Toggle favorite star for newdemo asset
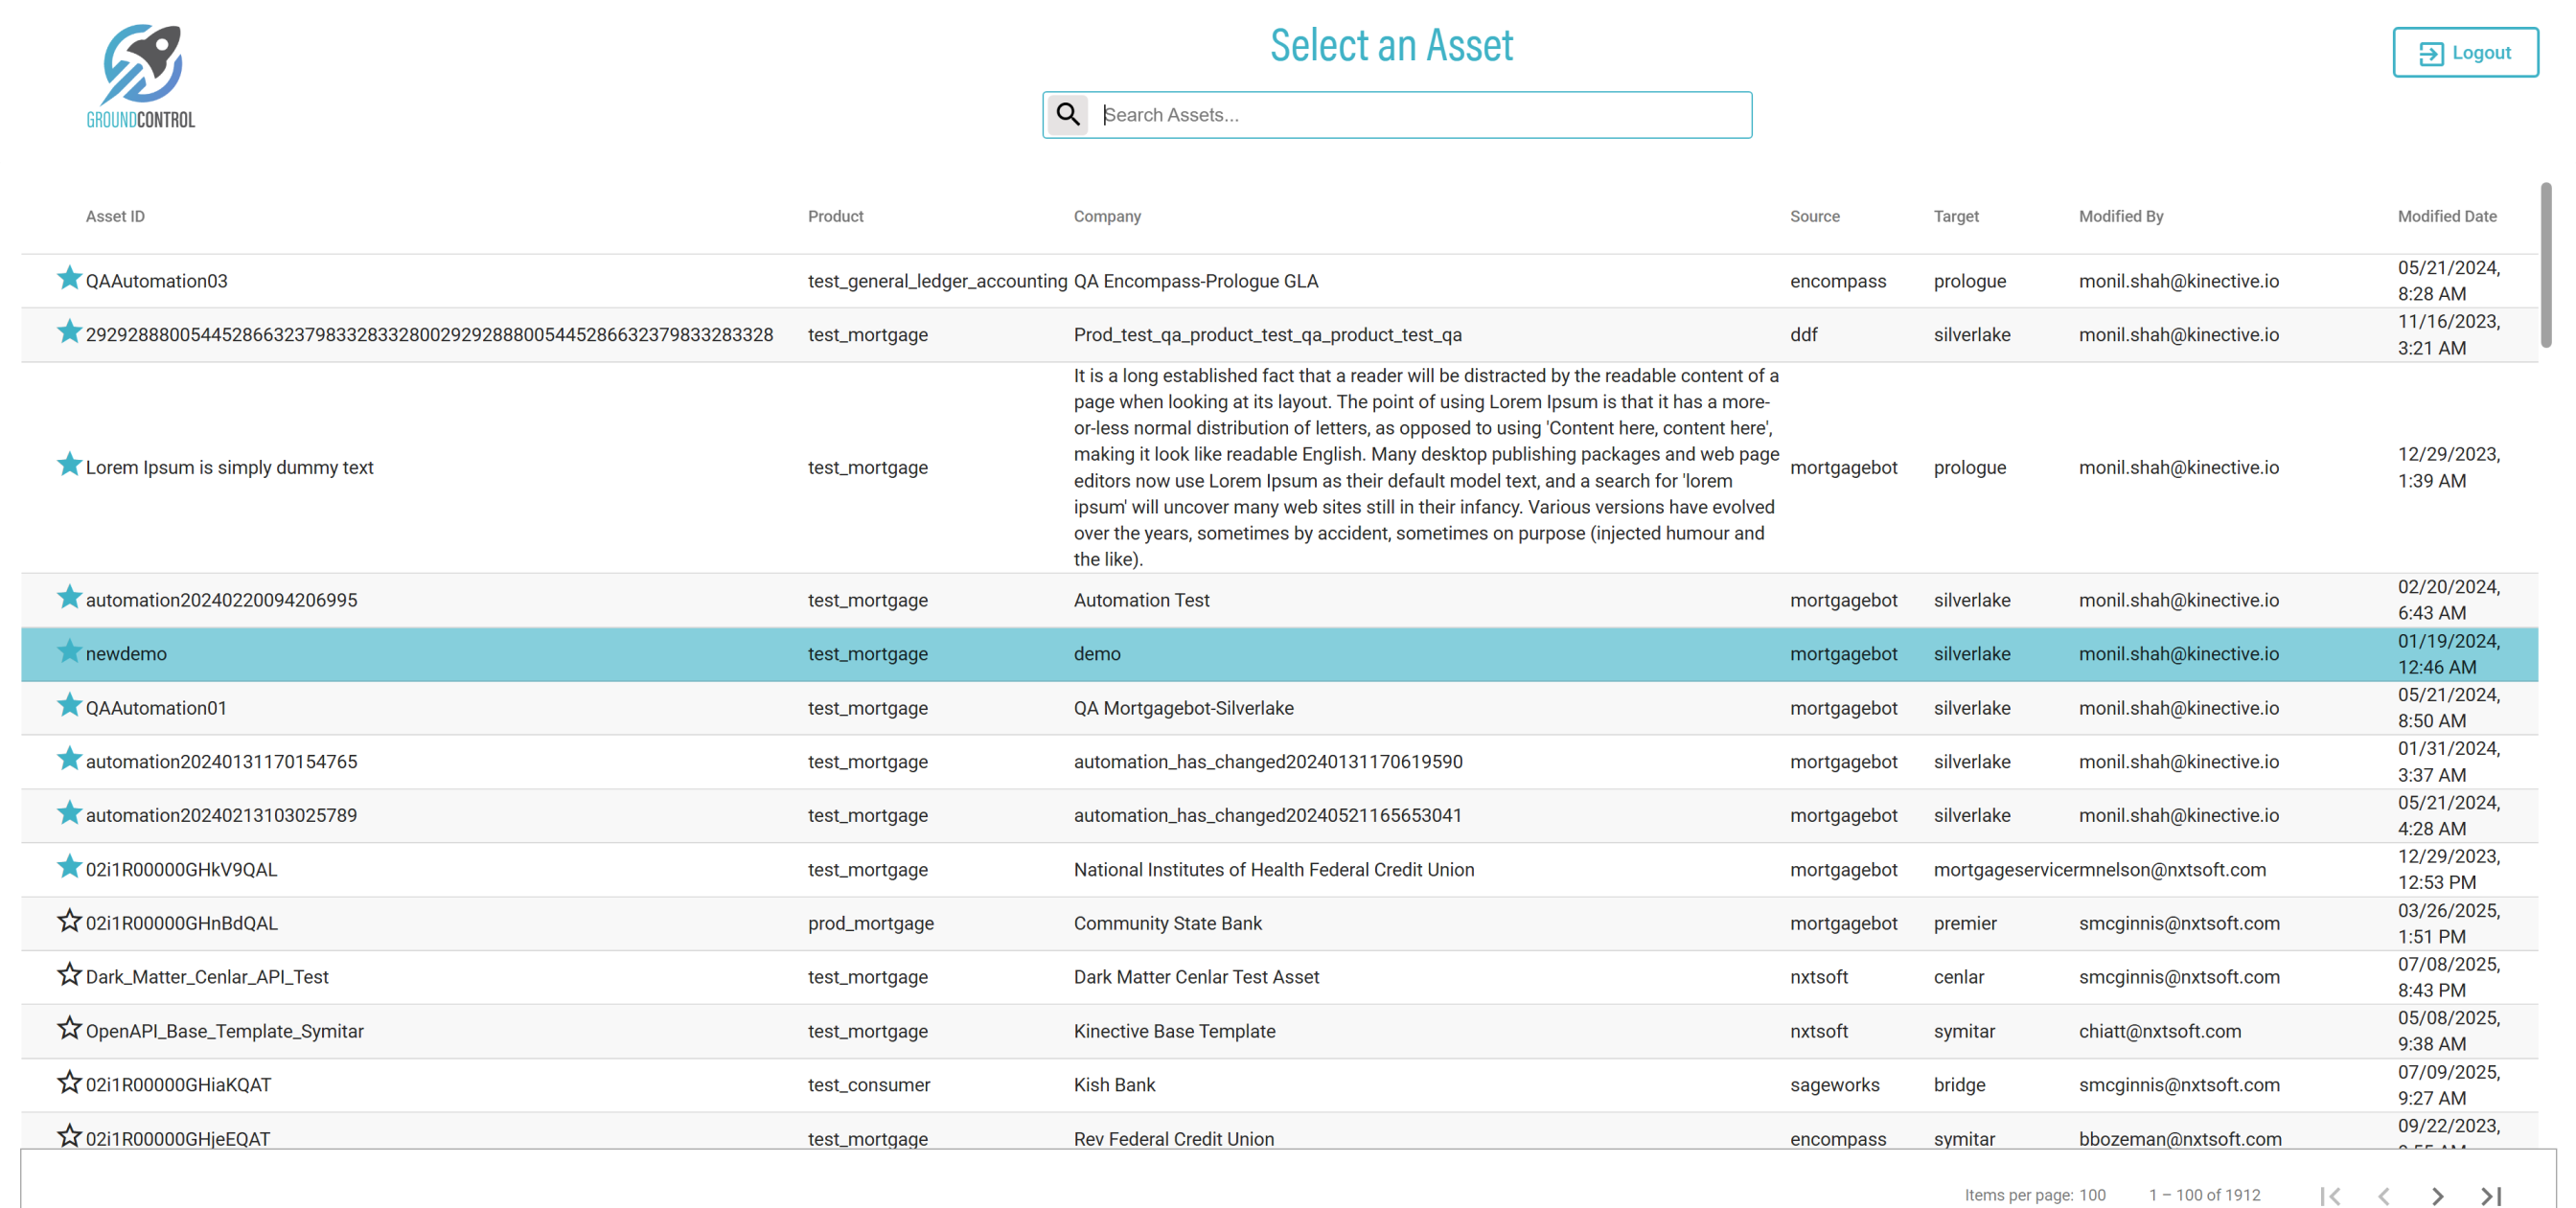The image size is (2576, 1208). tap(69, 651)
